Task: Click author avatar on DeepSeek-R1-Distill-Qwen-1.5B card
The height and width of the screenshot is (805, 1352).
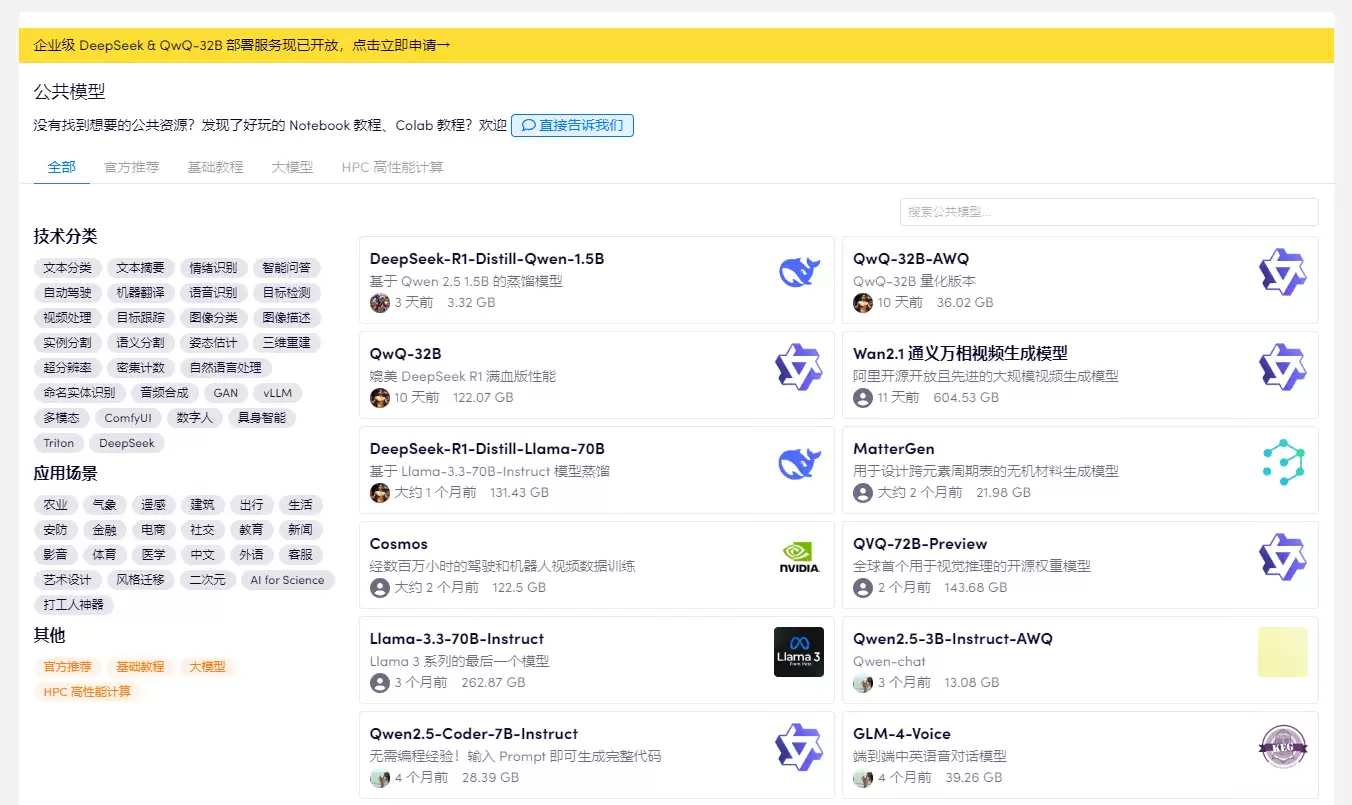Action: (x=380, y=303)
